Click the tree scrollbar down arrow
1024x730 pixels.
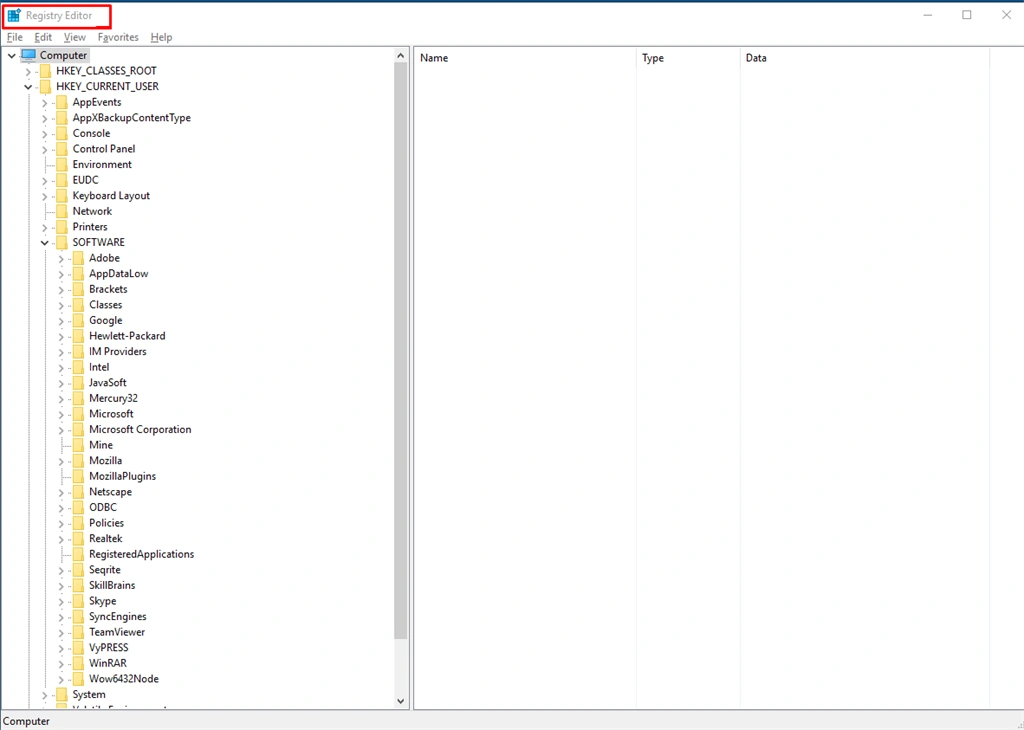(400, 701)
